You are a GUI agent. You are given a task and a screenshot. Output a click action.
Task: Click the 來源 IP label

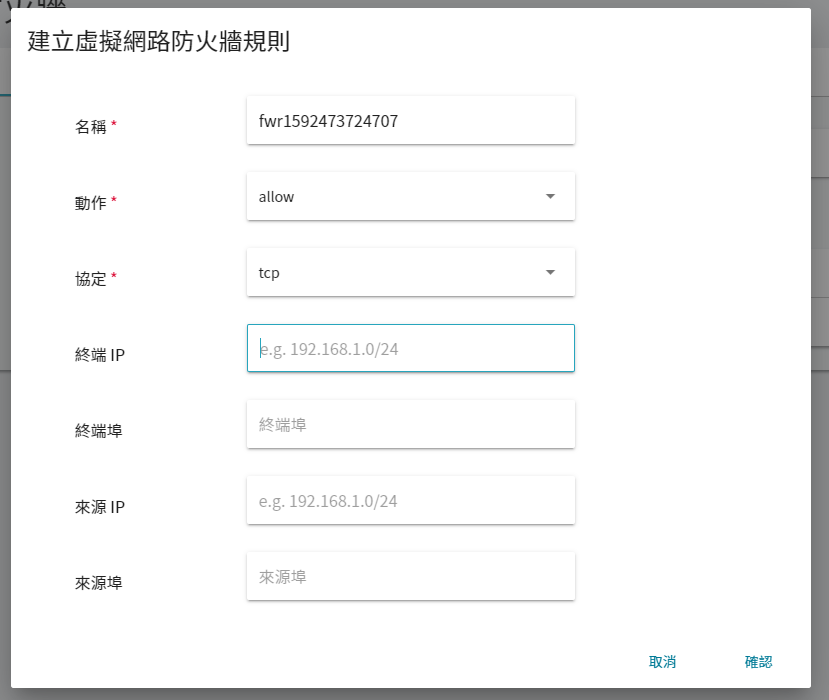tap(100, 507)
